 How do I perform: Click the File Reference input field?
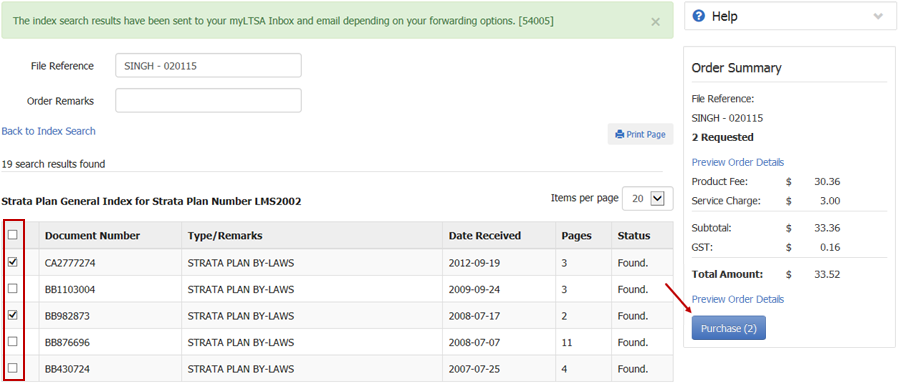pyautogui.click(x=208, y=65)
